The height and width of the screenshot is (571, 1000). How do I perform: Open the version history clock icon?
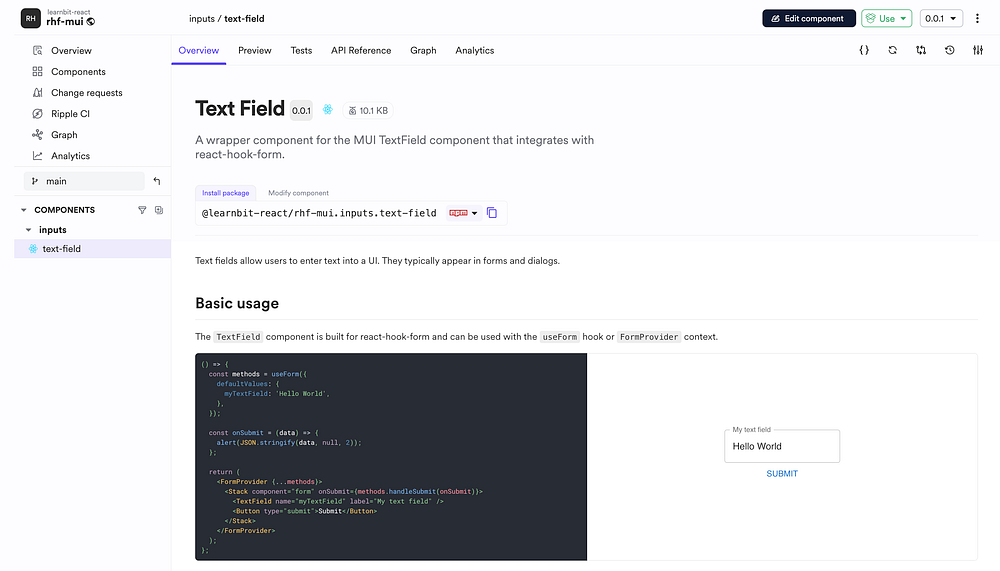[x=949, y=50]
